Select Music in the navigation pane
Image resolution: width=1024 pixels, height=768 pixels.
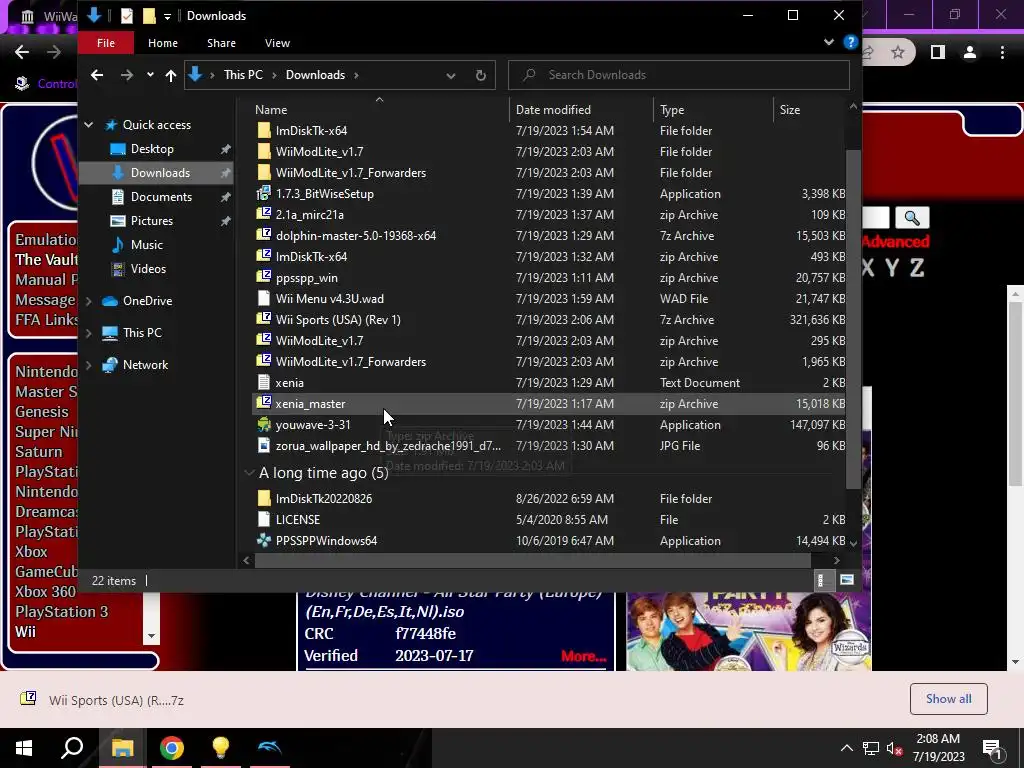coord(146,245)
